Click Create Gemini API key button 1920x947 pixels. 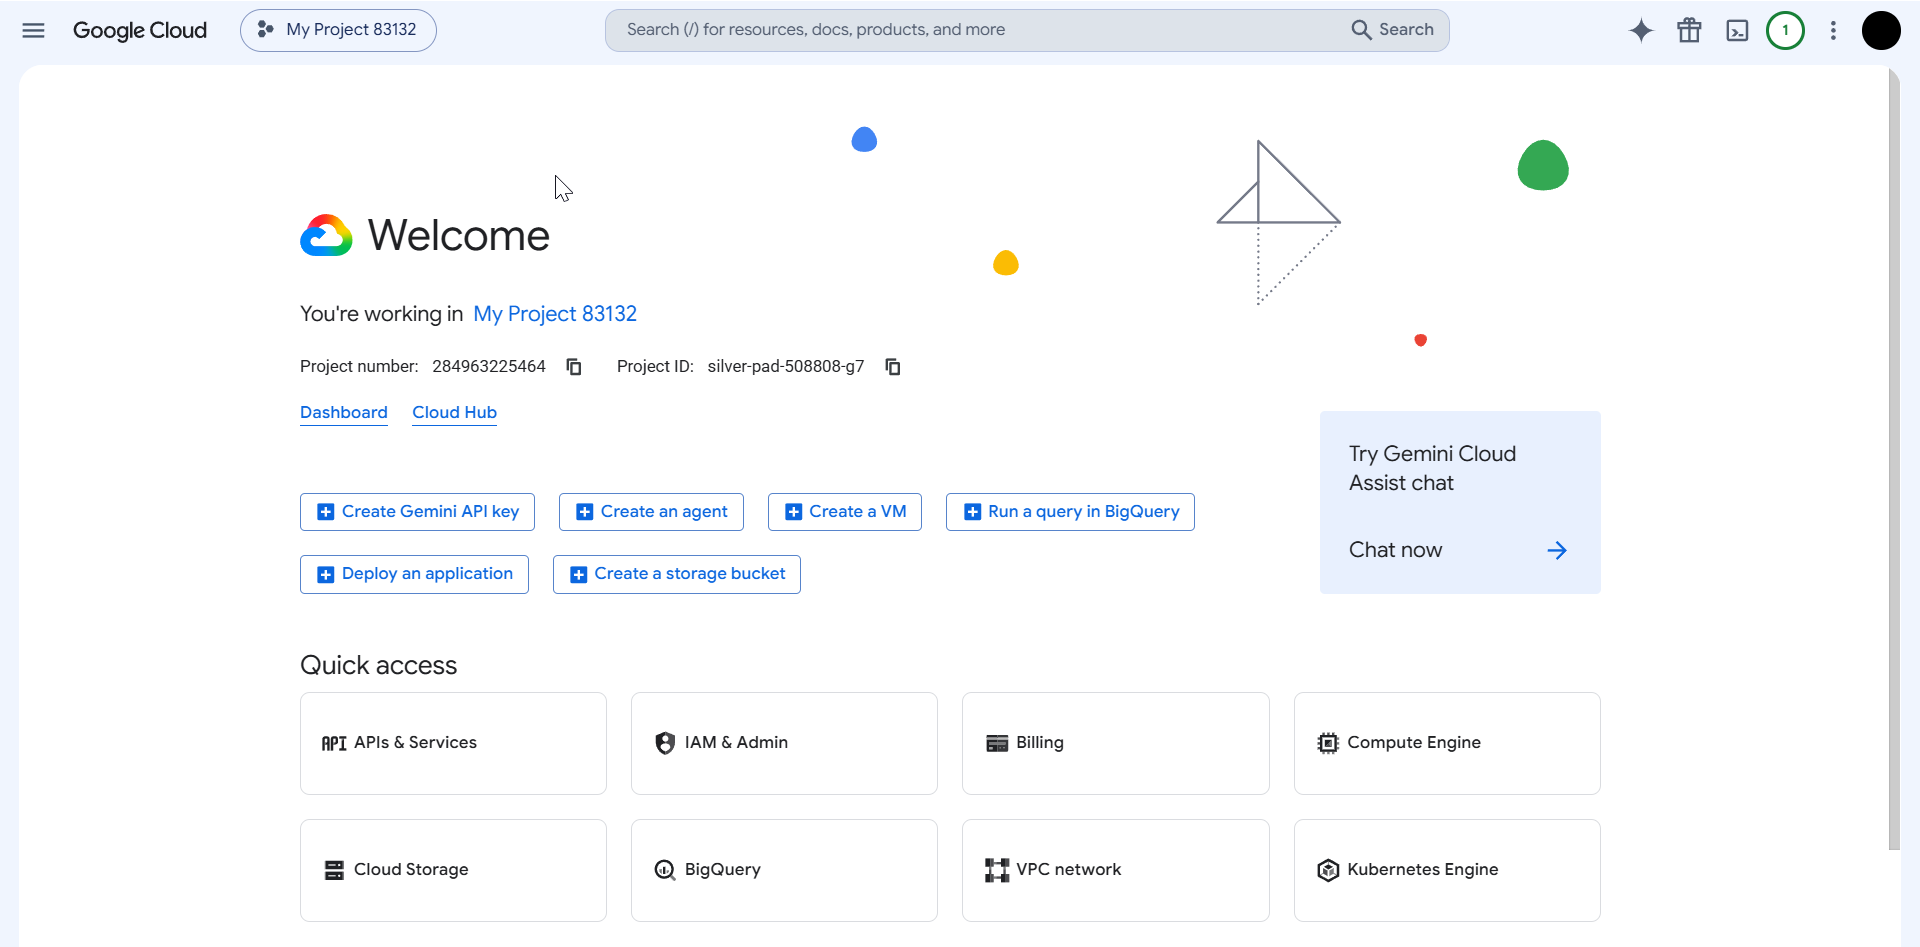[x=417, y=512]
